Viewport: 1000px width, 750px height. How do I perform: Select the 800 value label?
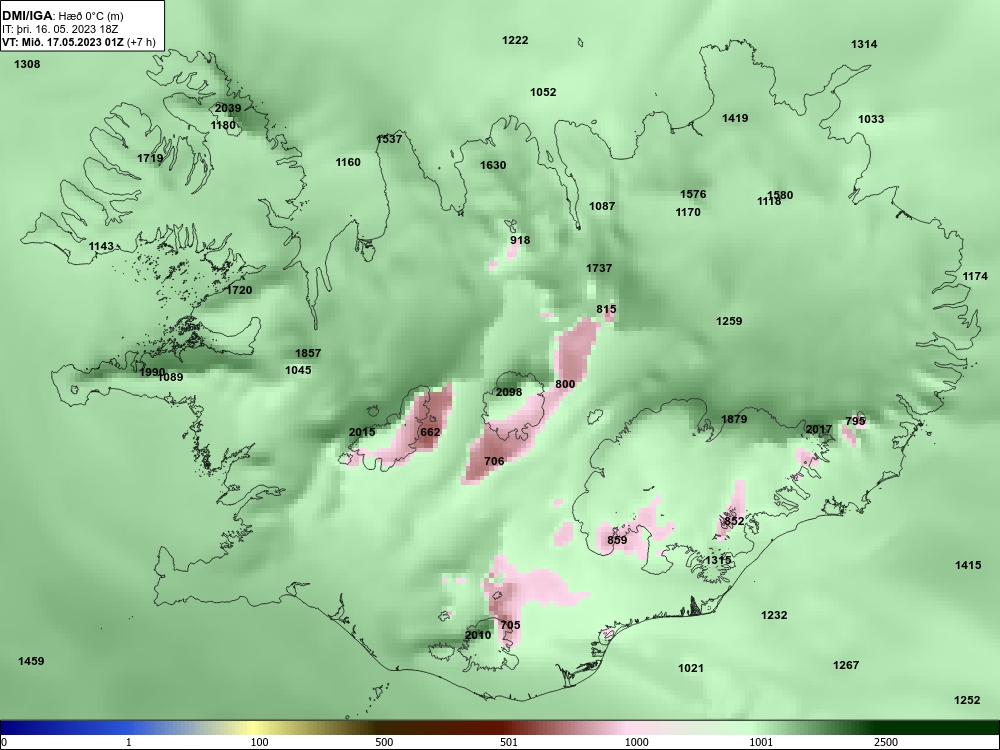pyautogui.click(x=564, y=385)
